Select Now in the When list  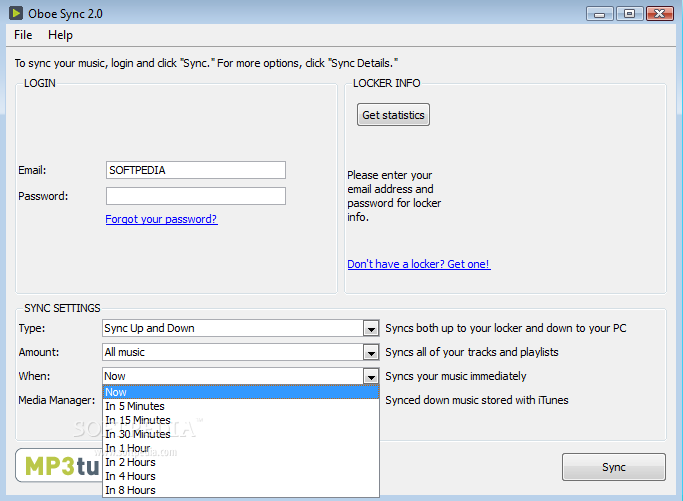241,392
